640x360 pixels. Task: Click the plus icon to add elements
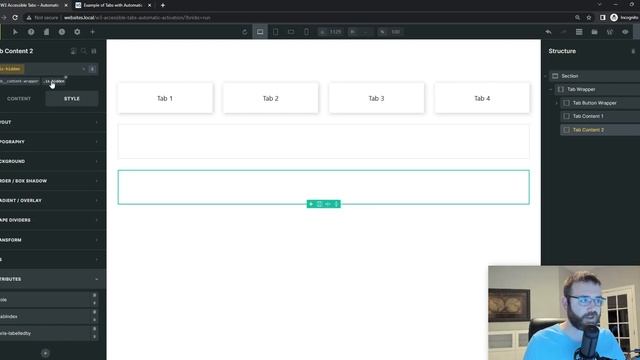92,32
